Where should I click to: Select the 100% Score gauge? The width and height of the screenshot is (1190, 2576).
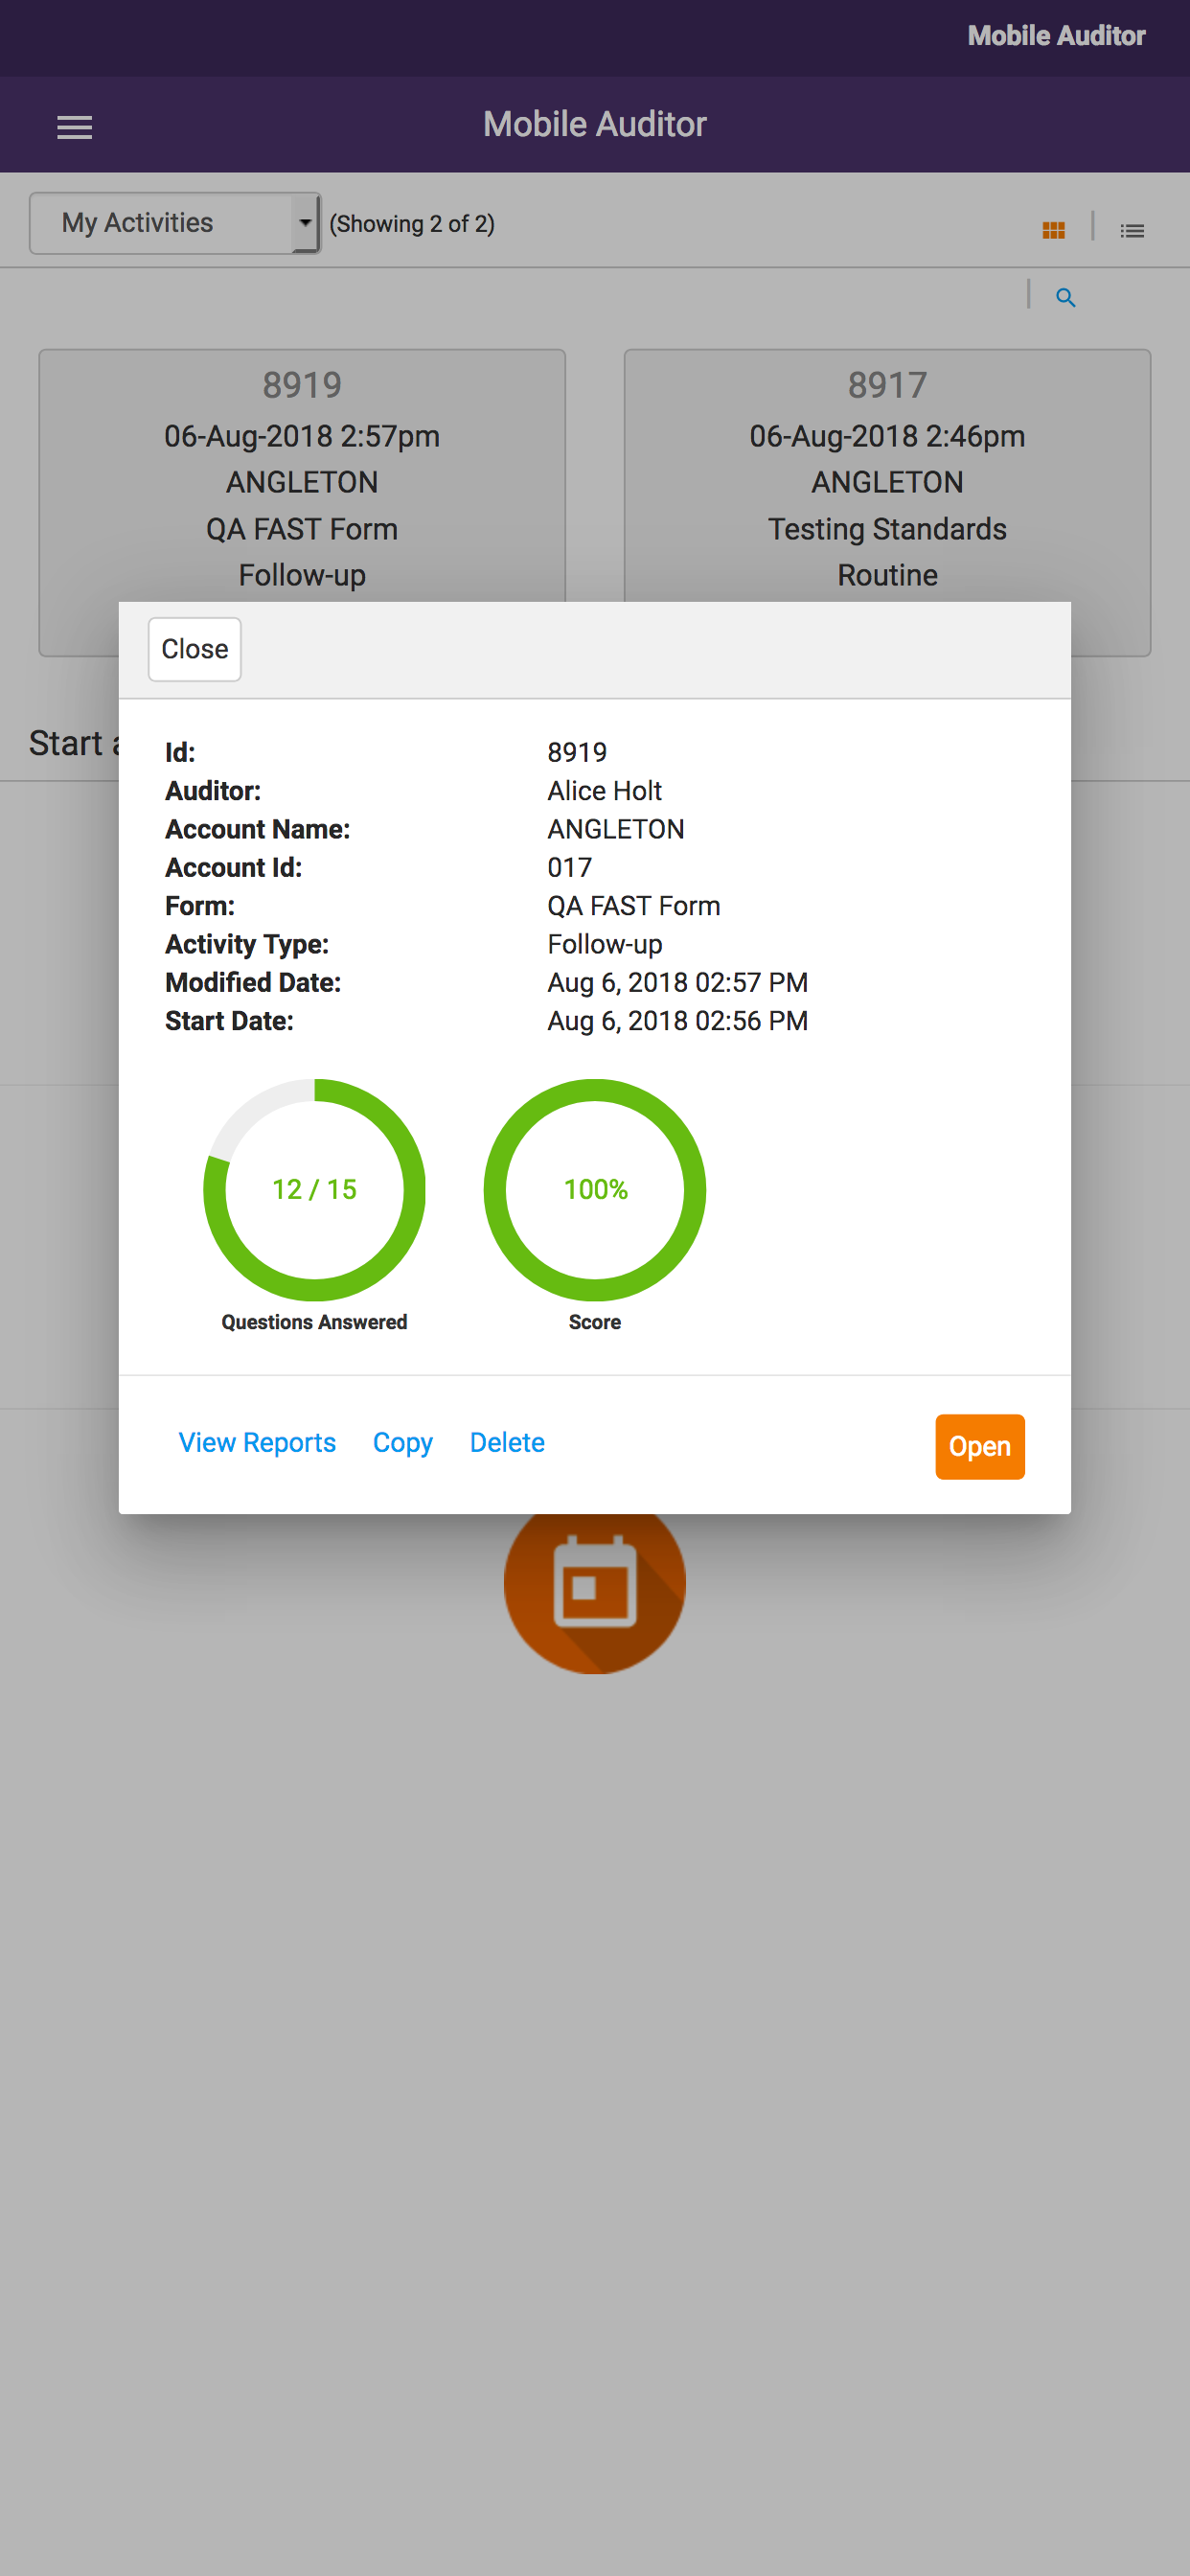click(x=595, y=1189)
